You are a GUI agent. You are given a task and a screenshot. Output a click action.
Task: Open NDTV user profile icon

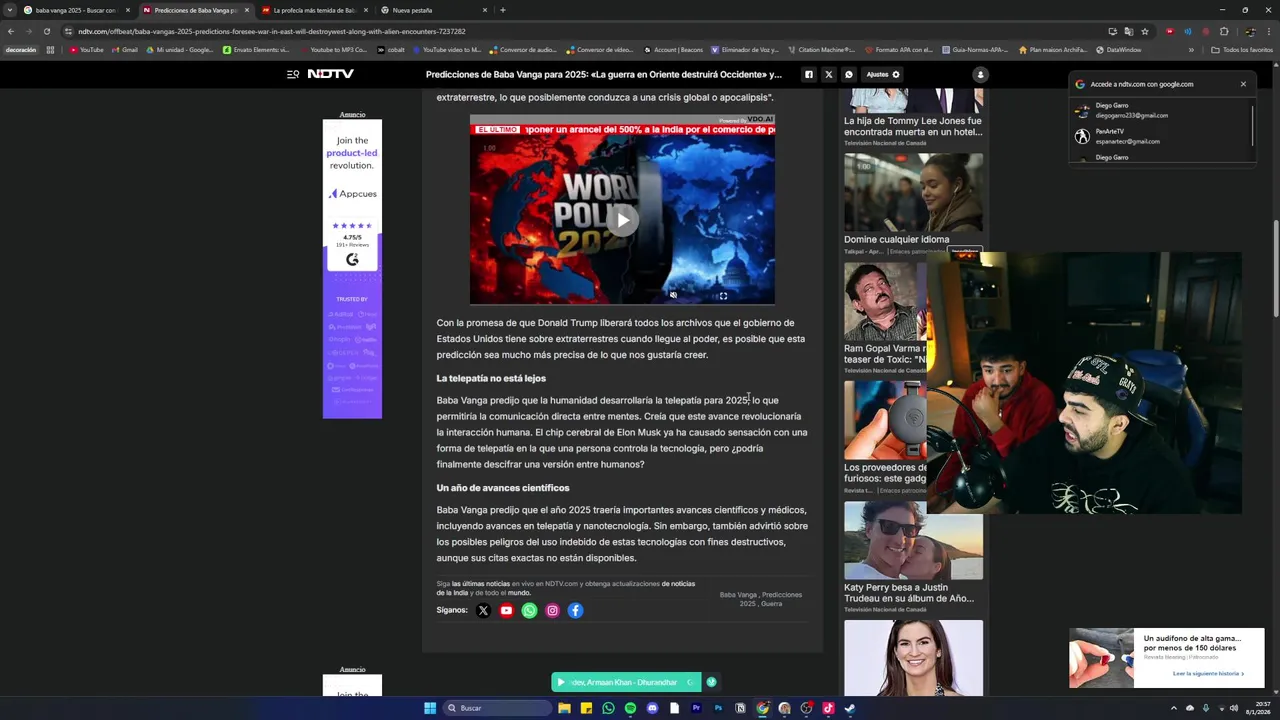[x=980, y=74]
